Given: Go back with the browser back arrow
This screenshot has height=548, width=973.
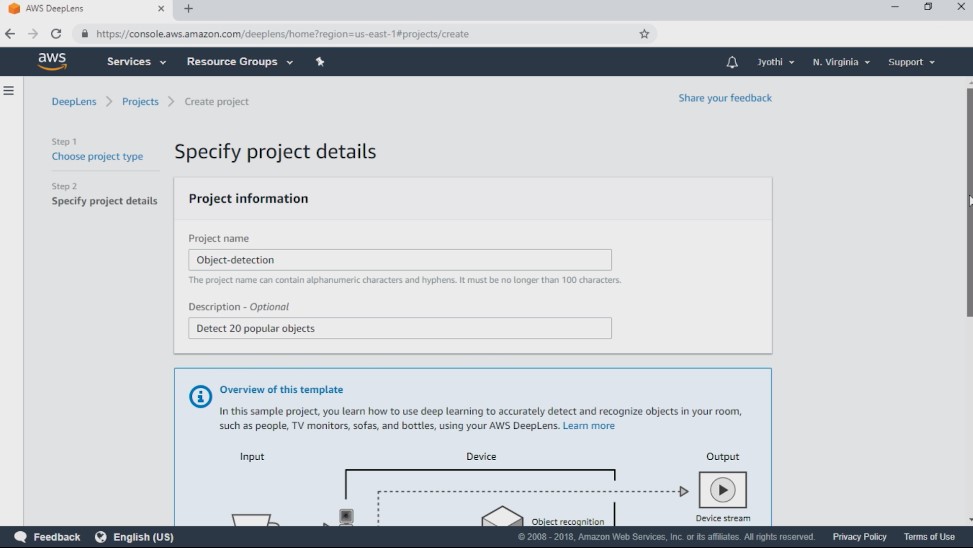Looking at the screenshot, I should click(x=10, y=34).
